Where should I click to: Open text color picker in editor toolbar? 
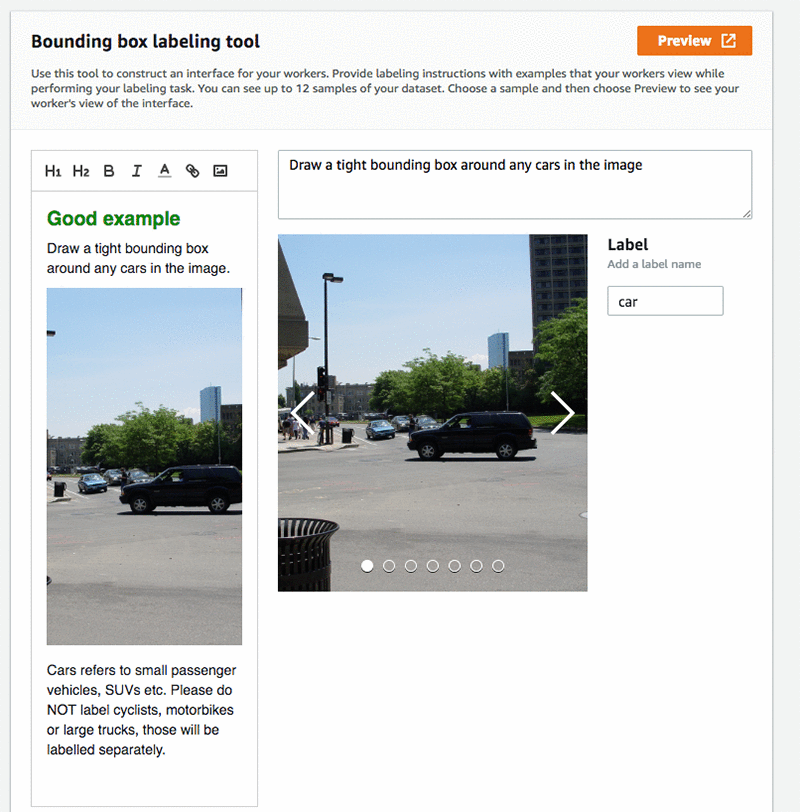pos(165,171)
